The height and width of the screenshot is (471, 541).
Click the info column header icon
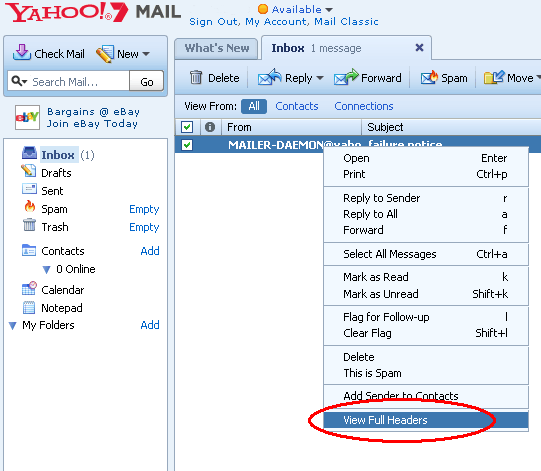click(210, 127)
